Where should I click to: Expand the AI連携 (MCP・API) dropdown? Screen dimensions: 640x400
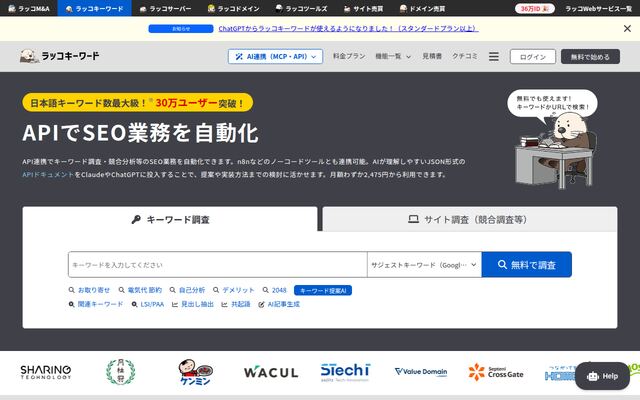click(x=276, y=56)
